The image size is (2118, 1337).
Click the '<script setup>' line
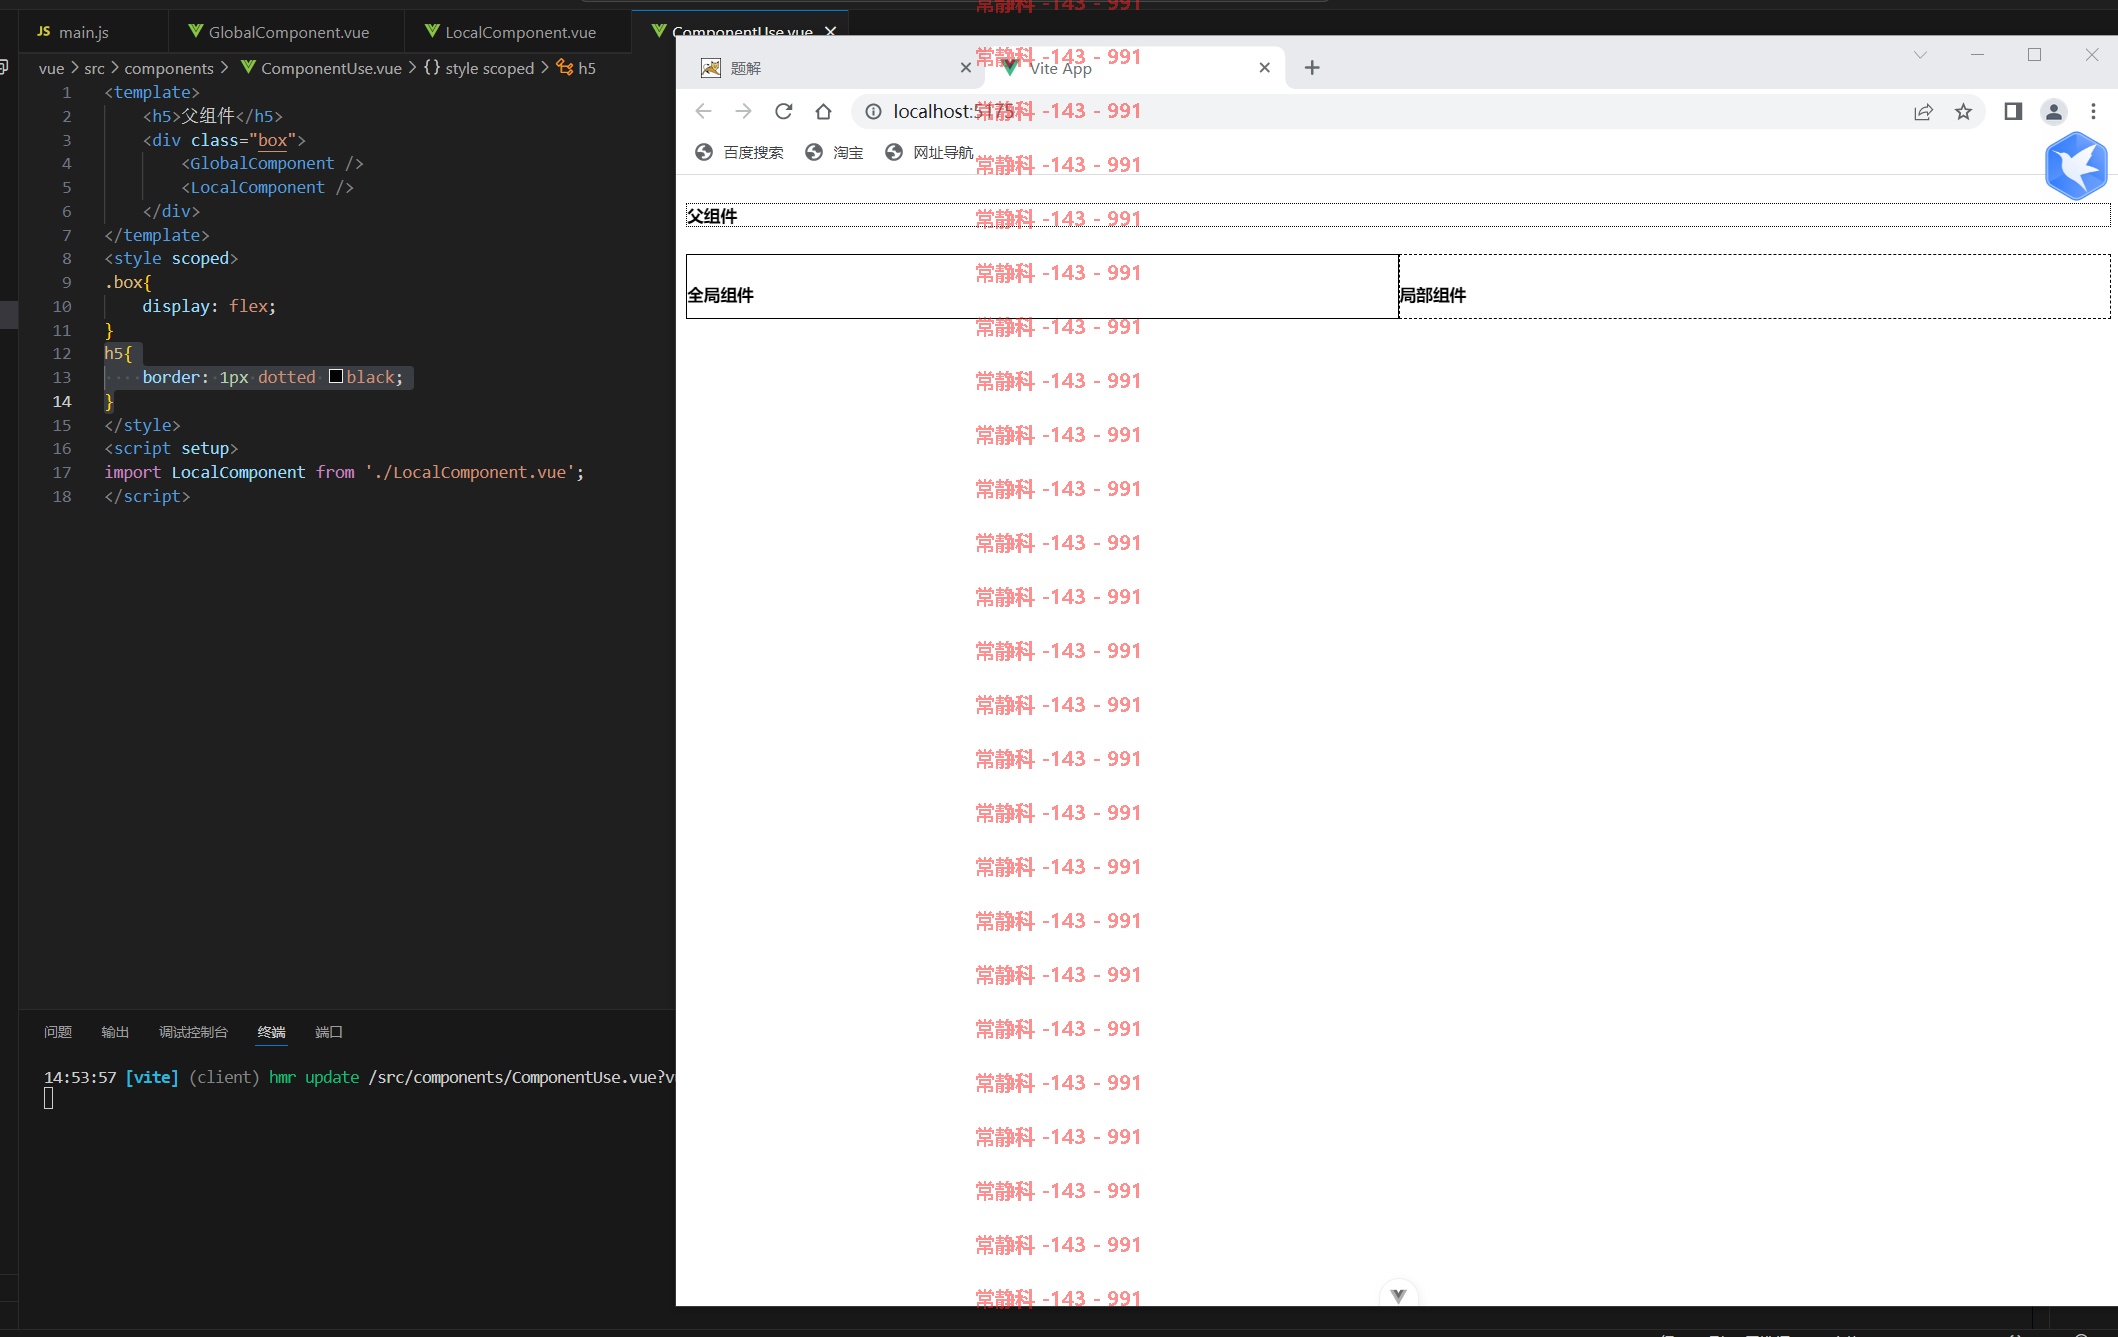point(171,448)
